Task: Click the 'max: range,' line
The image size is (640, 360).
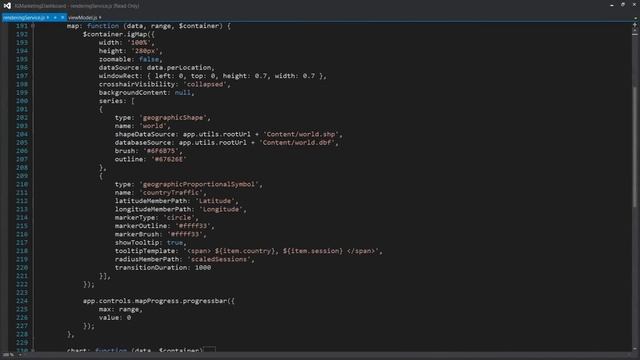Action: click(121, 309)
